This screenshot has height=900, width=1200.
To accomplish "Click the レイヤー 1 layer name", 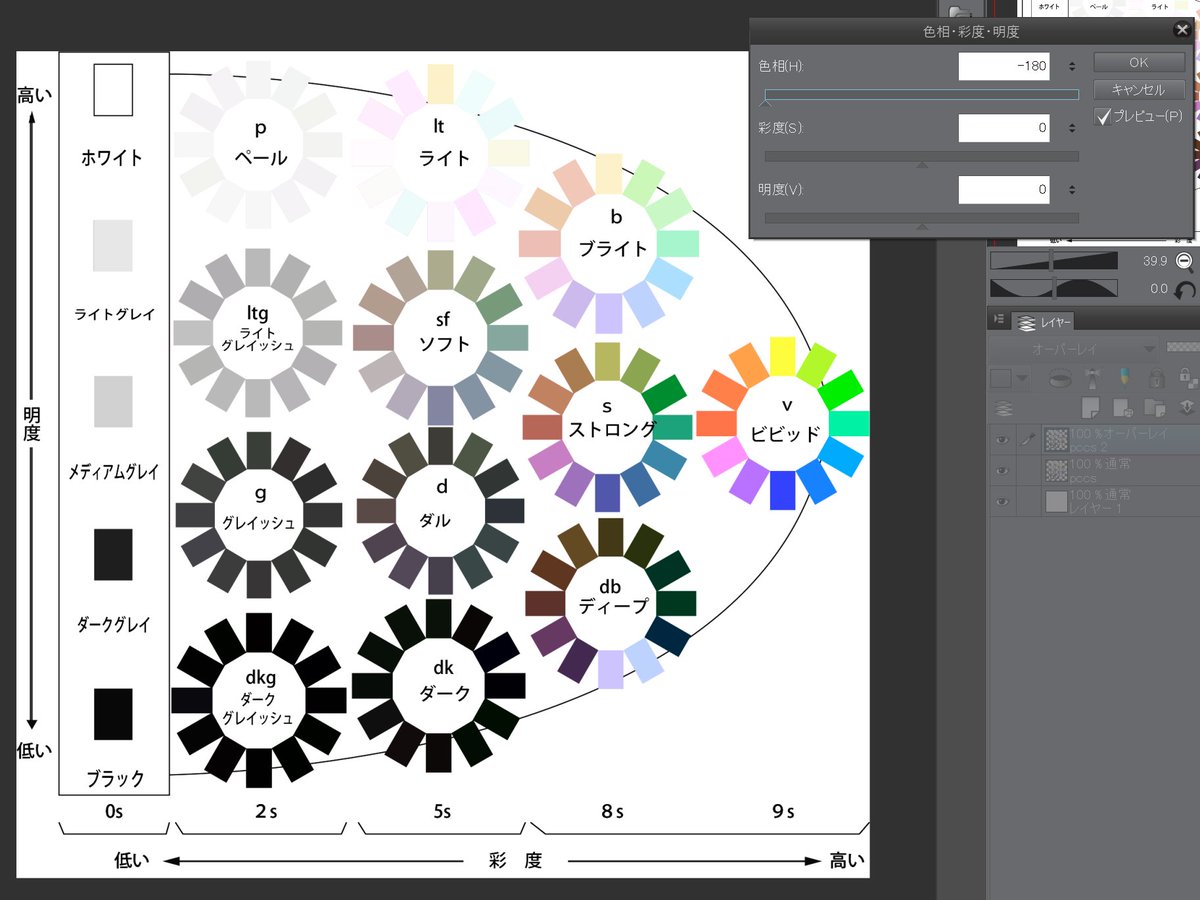I will click(x=1098, y=510).
